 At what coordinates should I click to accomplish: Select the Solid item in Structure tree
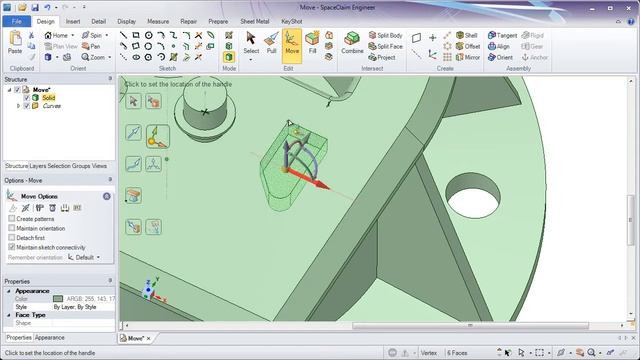pos(49,98)
